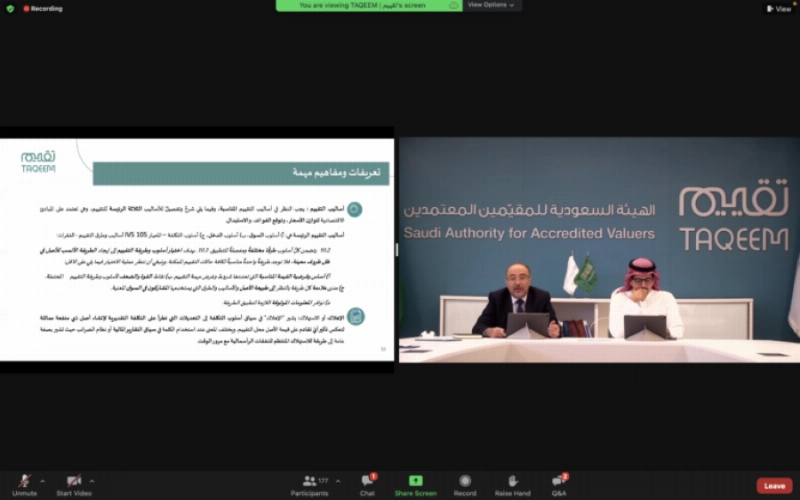Image resolution: width=800 pixels, height=500 pixels.
Task: Click the divider handle between shared screen and video
Action: [x=396, y=249]
